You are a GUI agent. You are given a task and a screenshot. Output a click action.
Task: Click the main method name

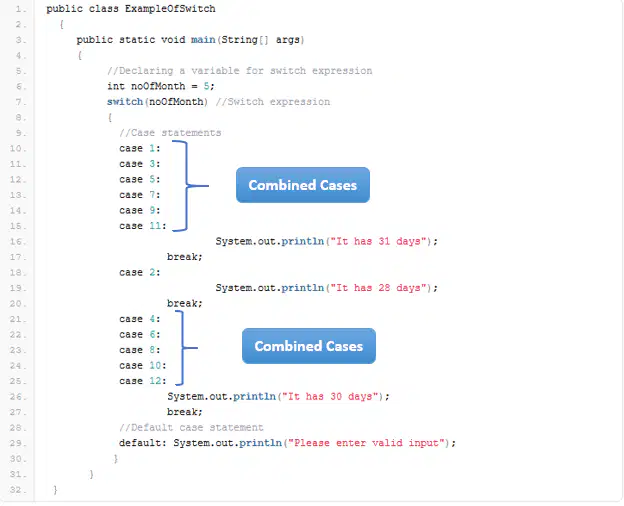point(203,40)
